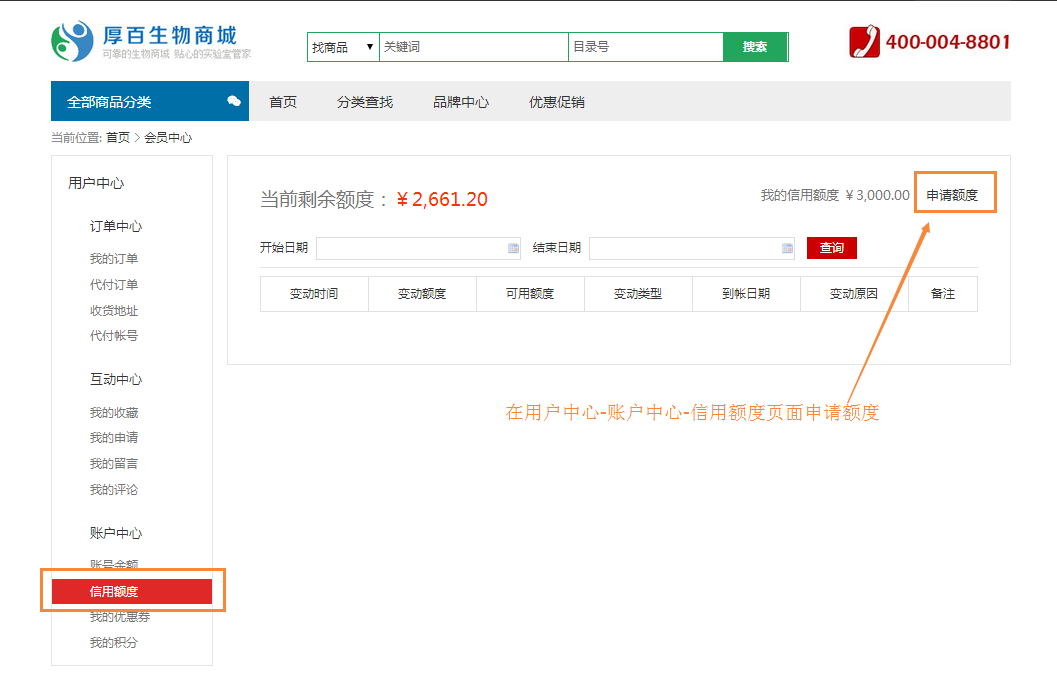Image resolution: width=1057 pixels, height=678 pixels.
Task: Expand the 全部商品分类 category menu
Action: [110, 102]
